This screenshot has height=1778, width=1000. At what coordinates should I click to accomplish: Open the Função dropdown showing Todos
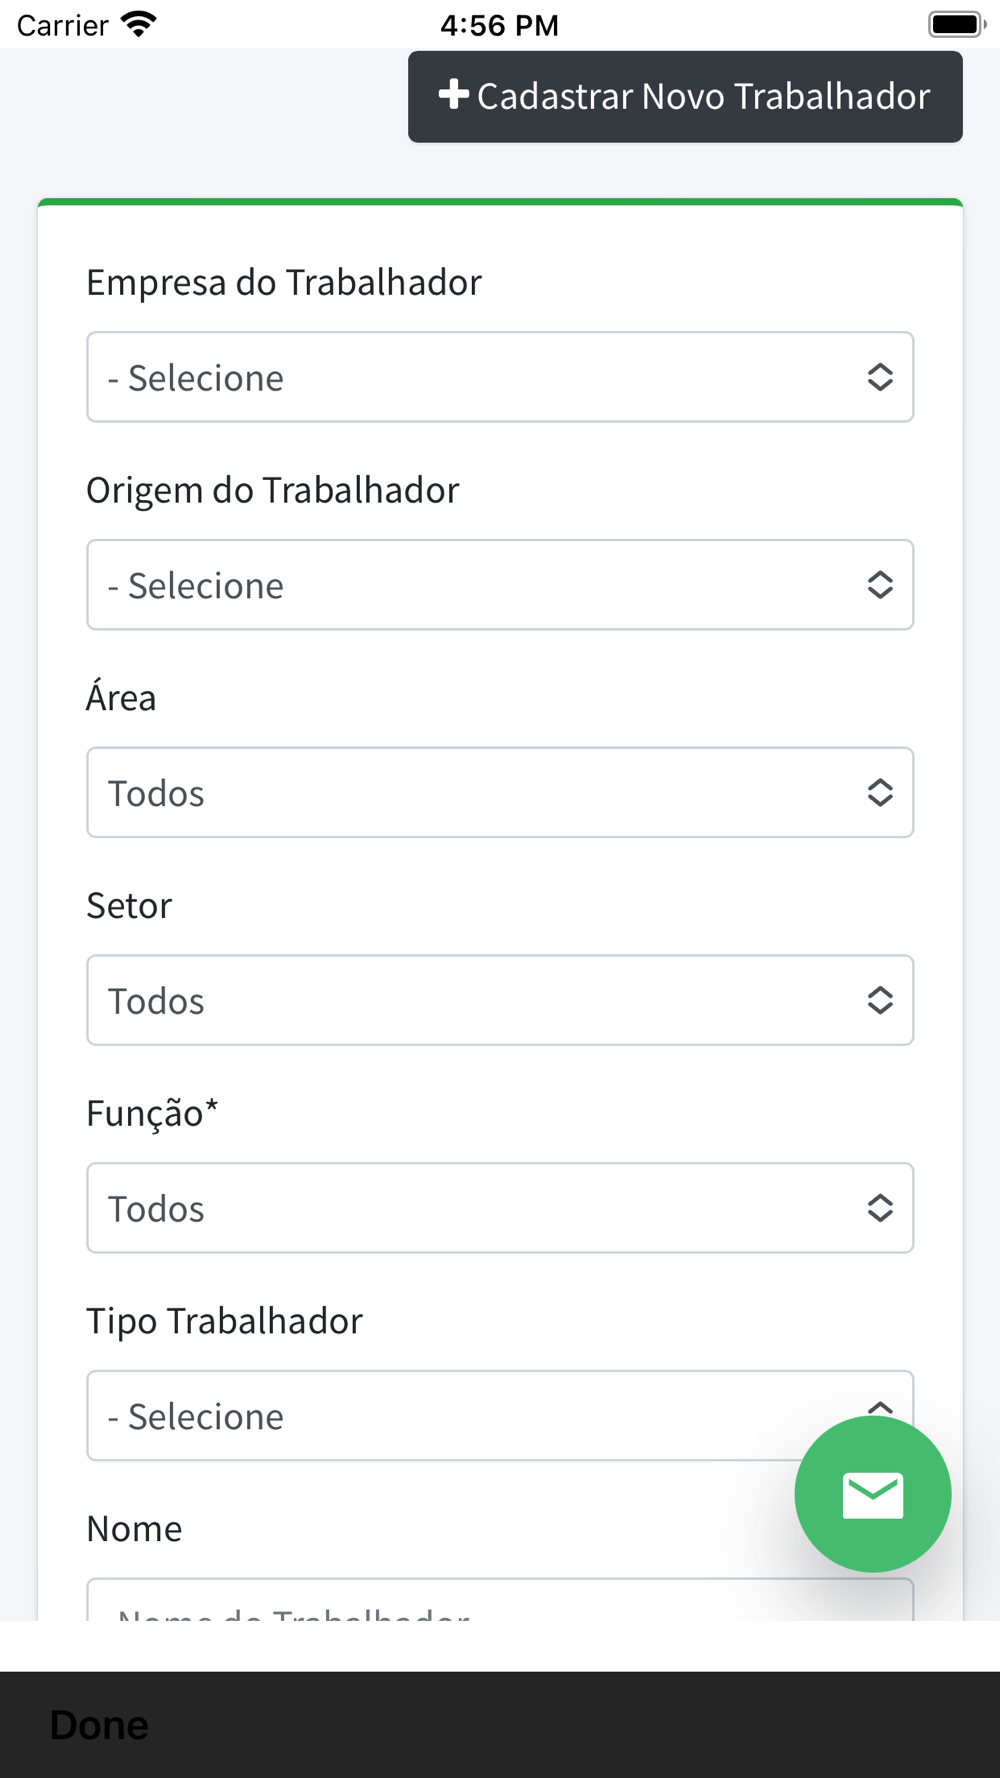click(x=480, y=1208)
